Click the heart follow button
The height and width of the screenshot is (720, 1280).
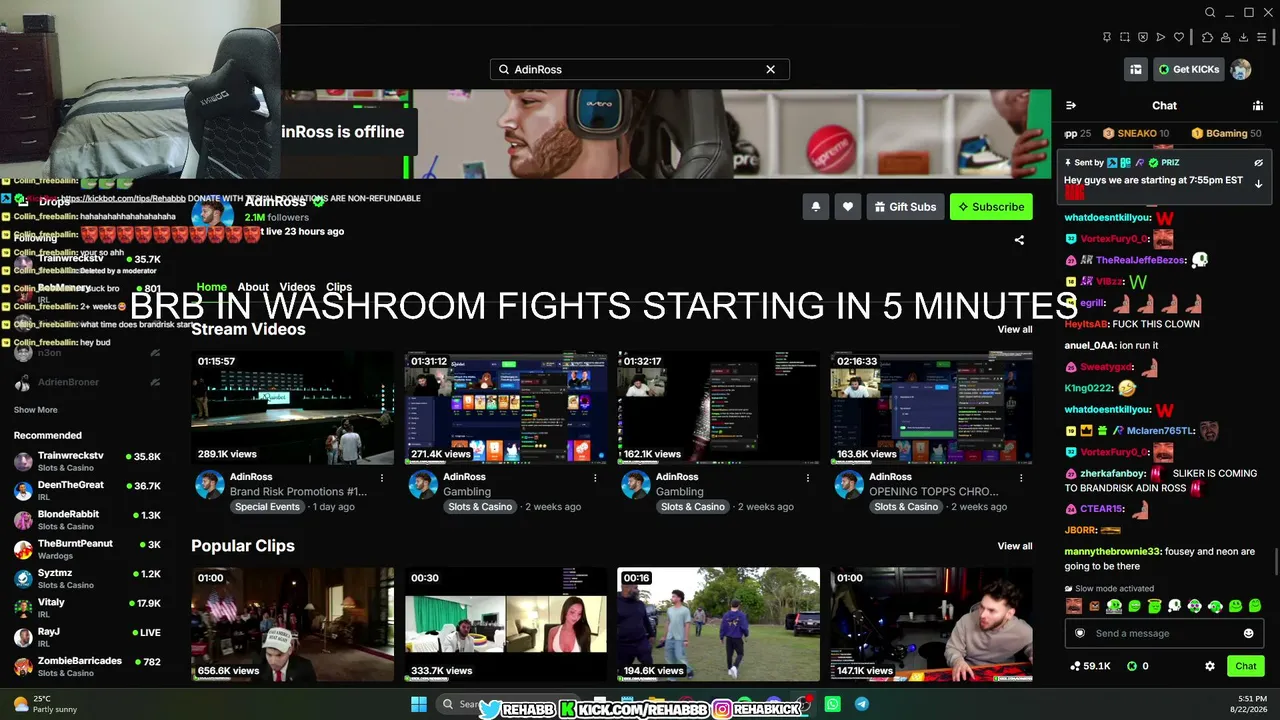848,207
